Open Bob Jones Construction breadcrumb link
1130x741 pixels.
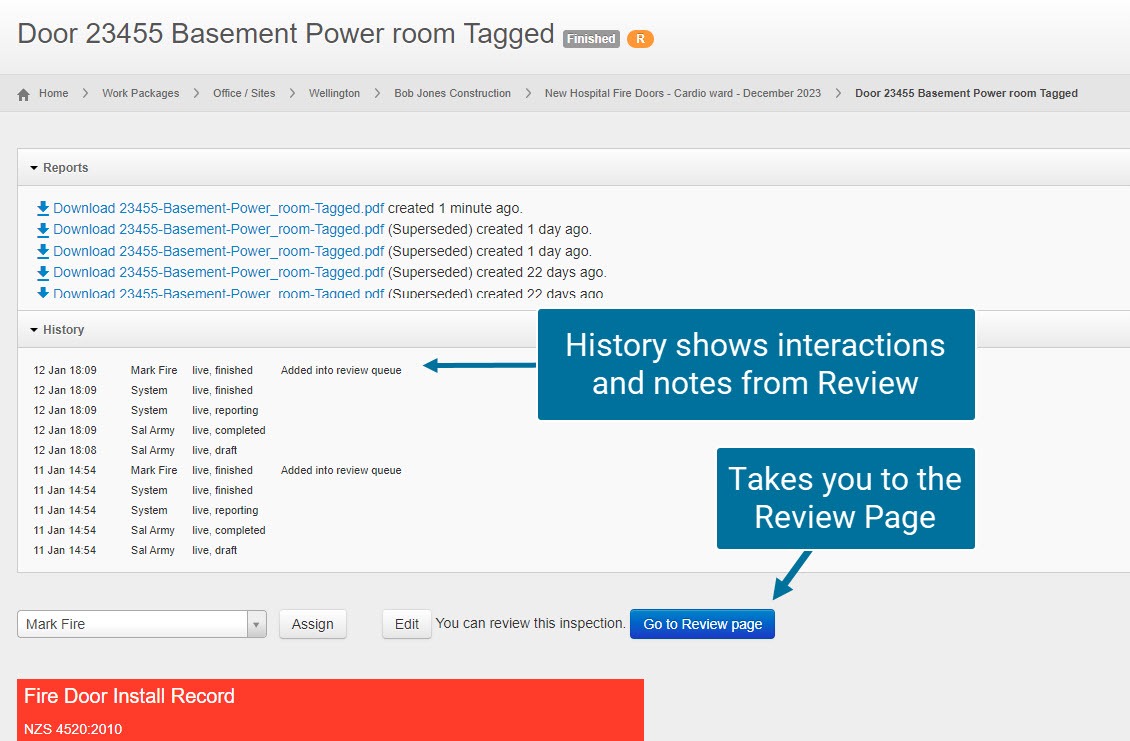click(452, 93)
